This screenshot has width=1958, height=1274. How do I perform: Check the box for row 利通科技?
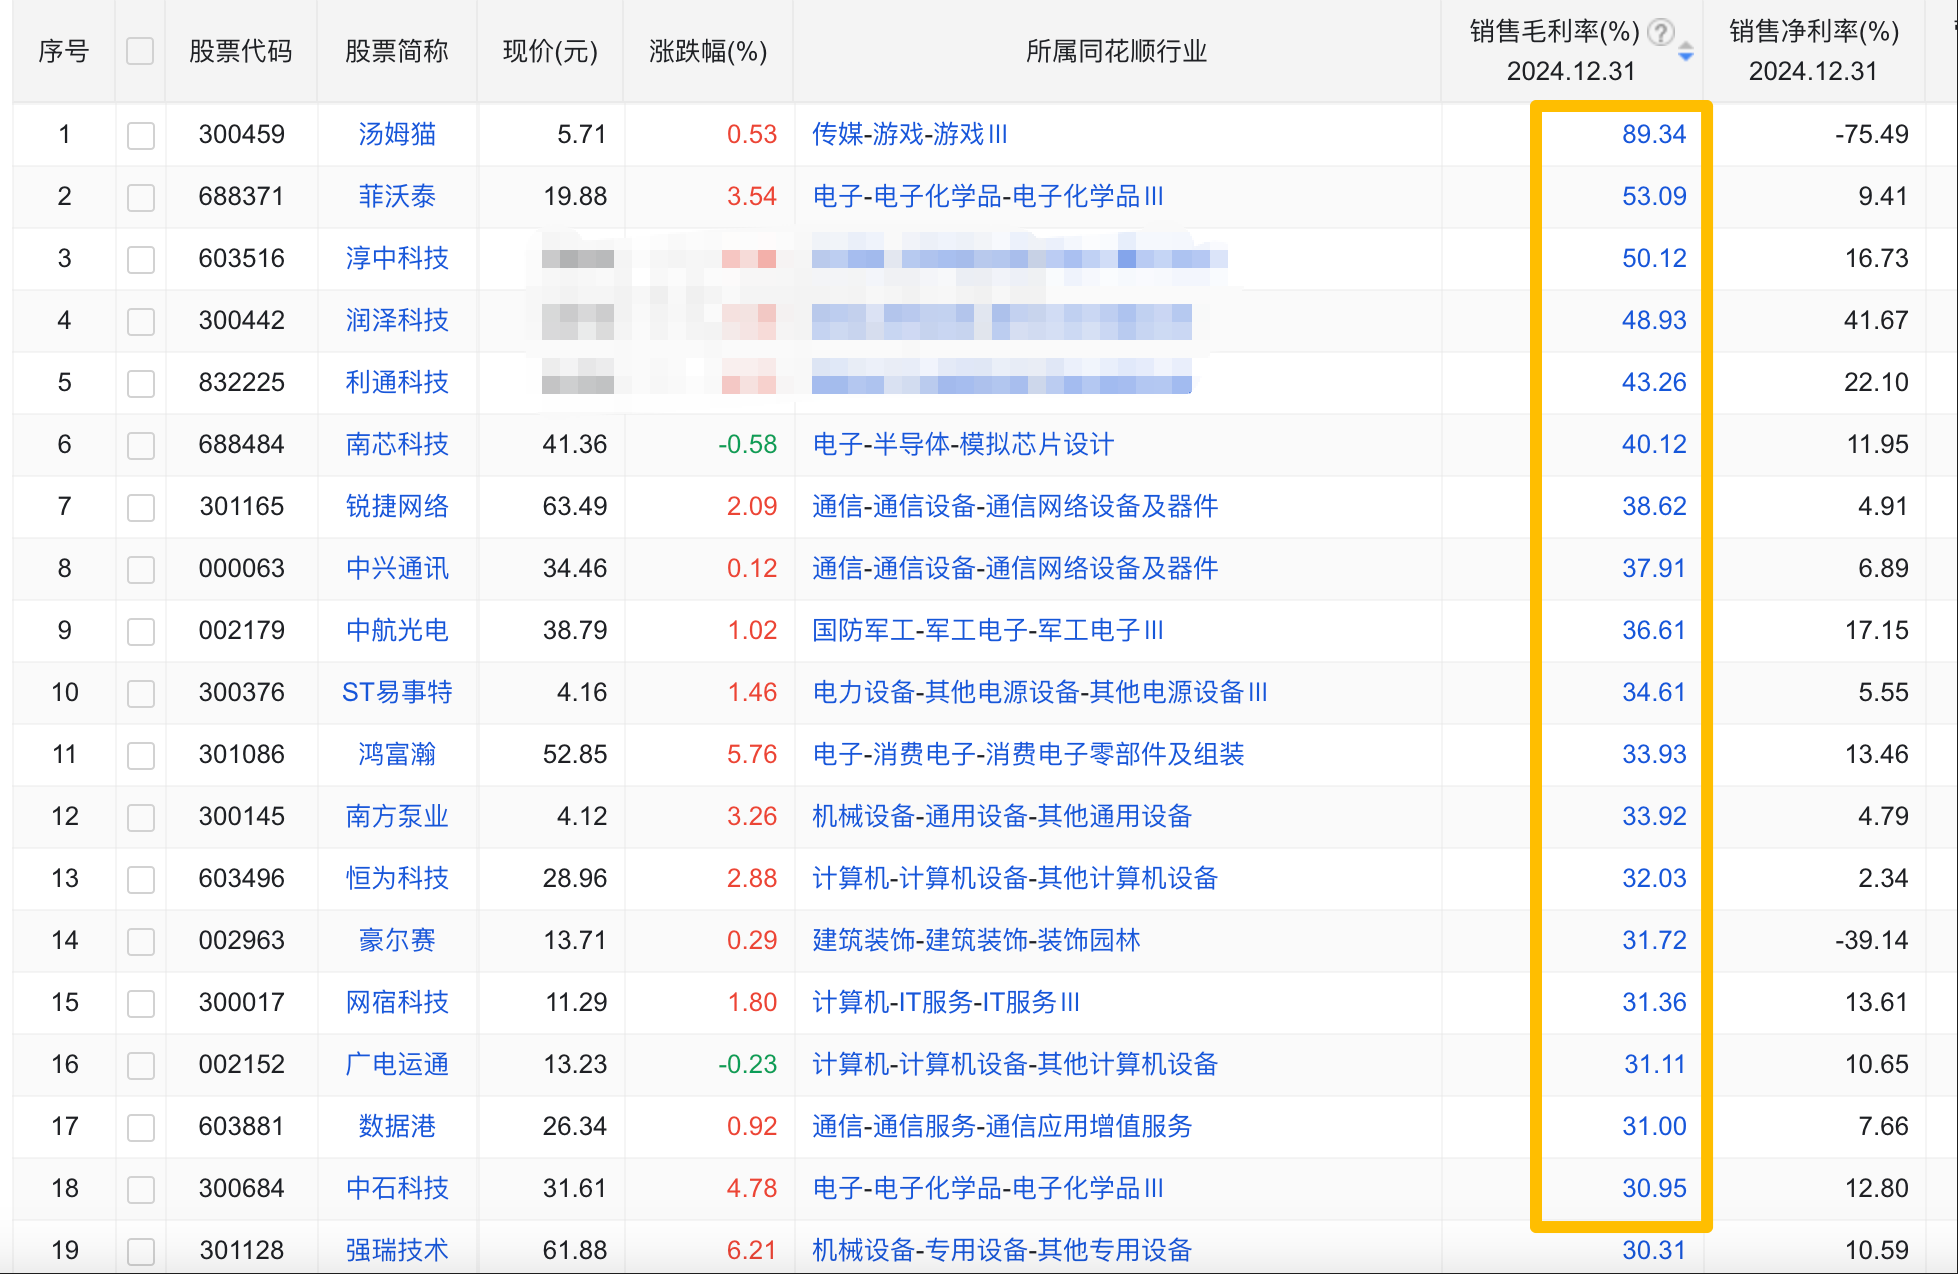[x=141, y=383]
